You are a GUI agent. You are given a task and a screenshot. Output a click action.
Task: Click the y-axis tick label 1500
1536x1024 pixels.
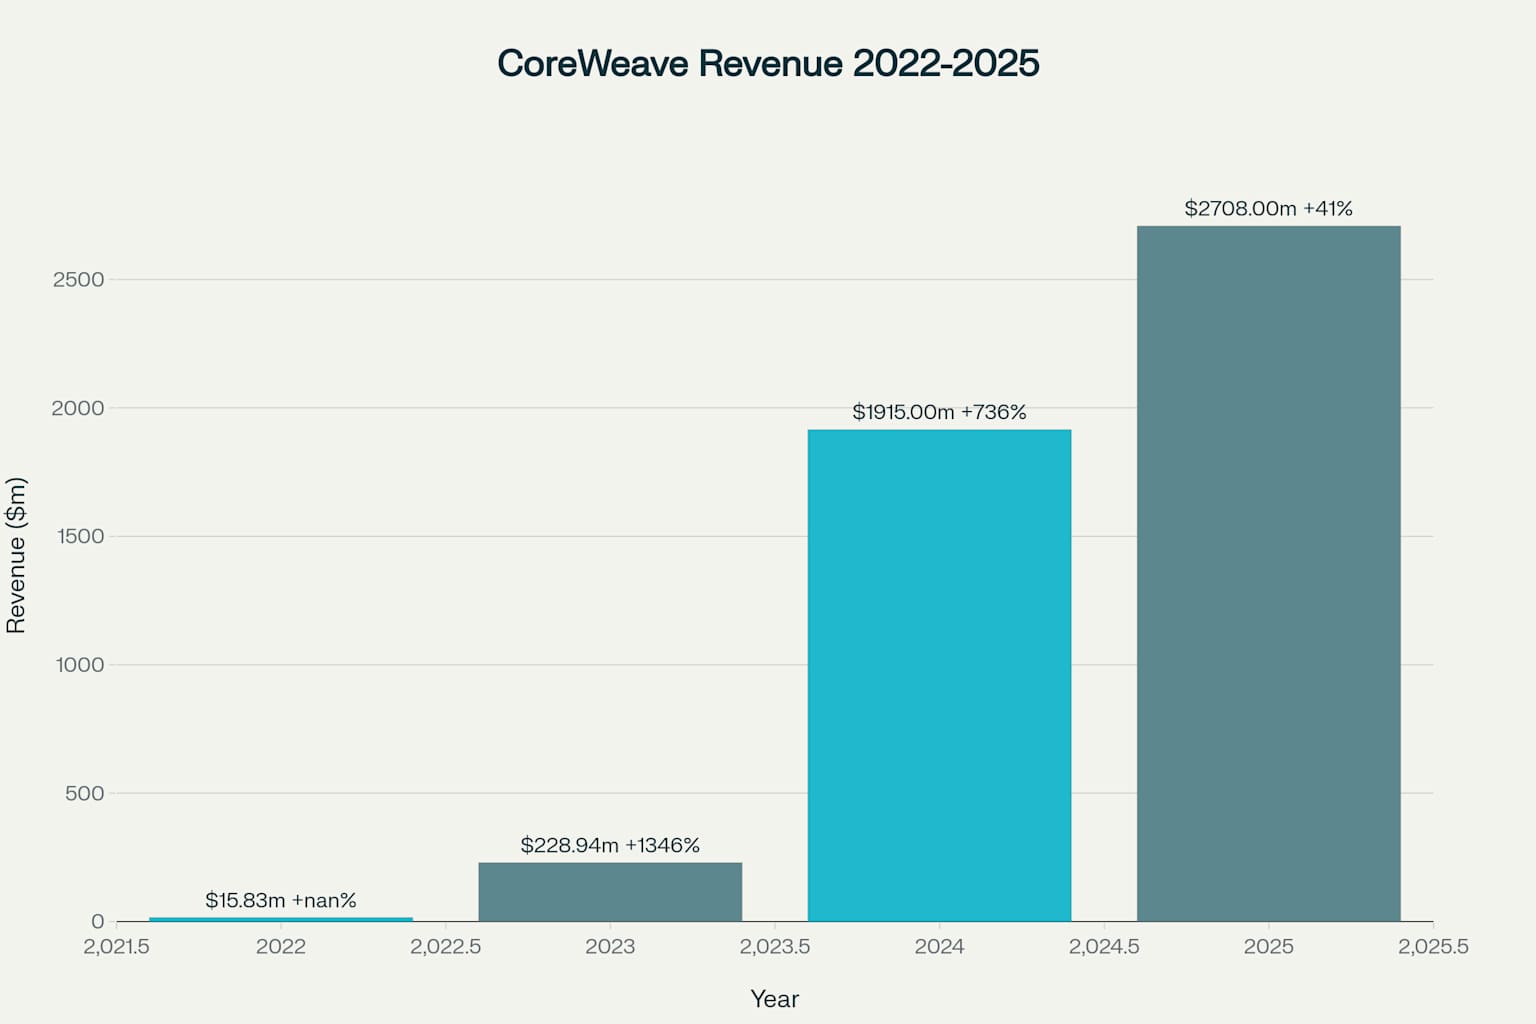[80, 536]
